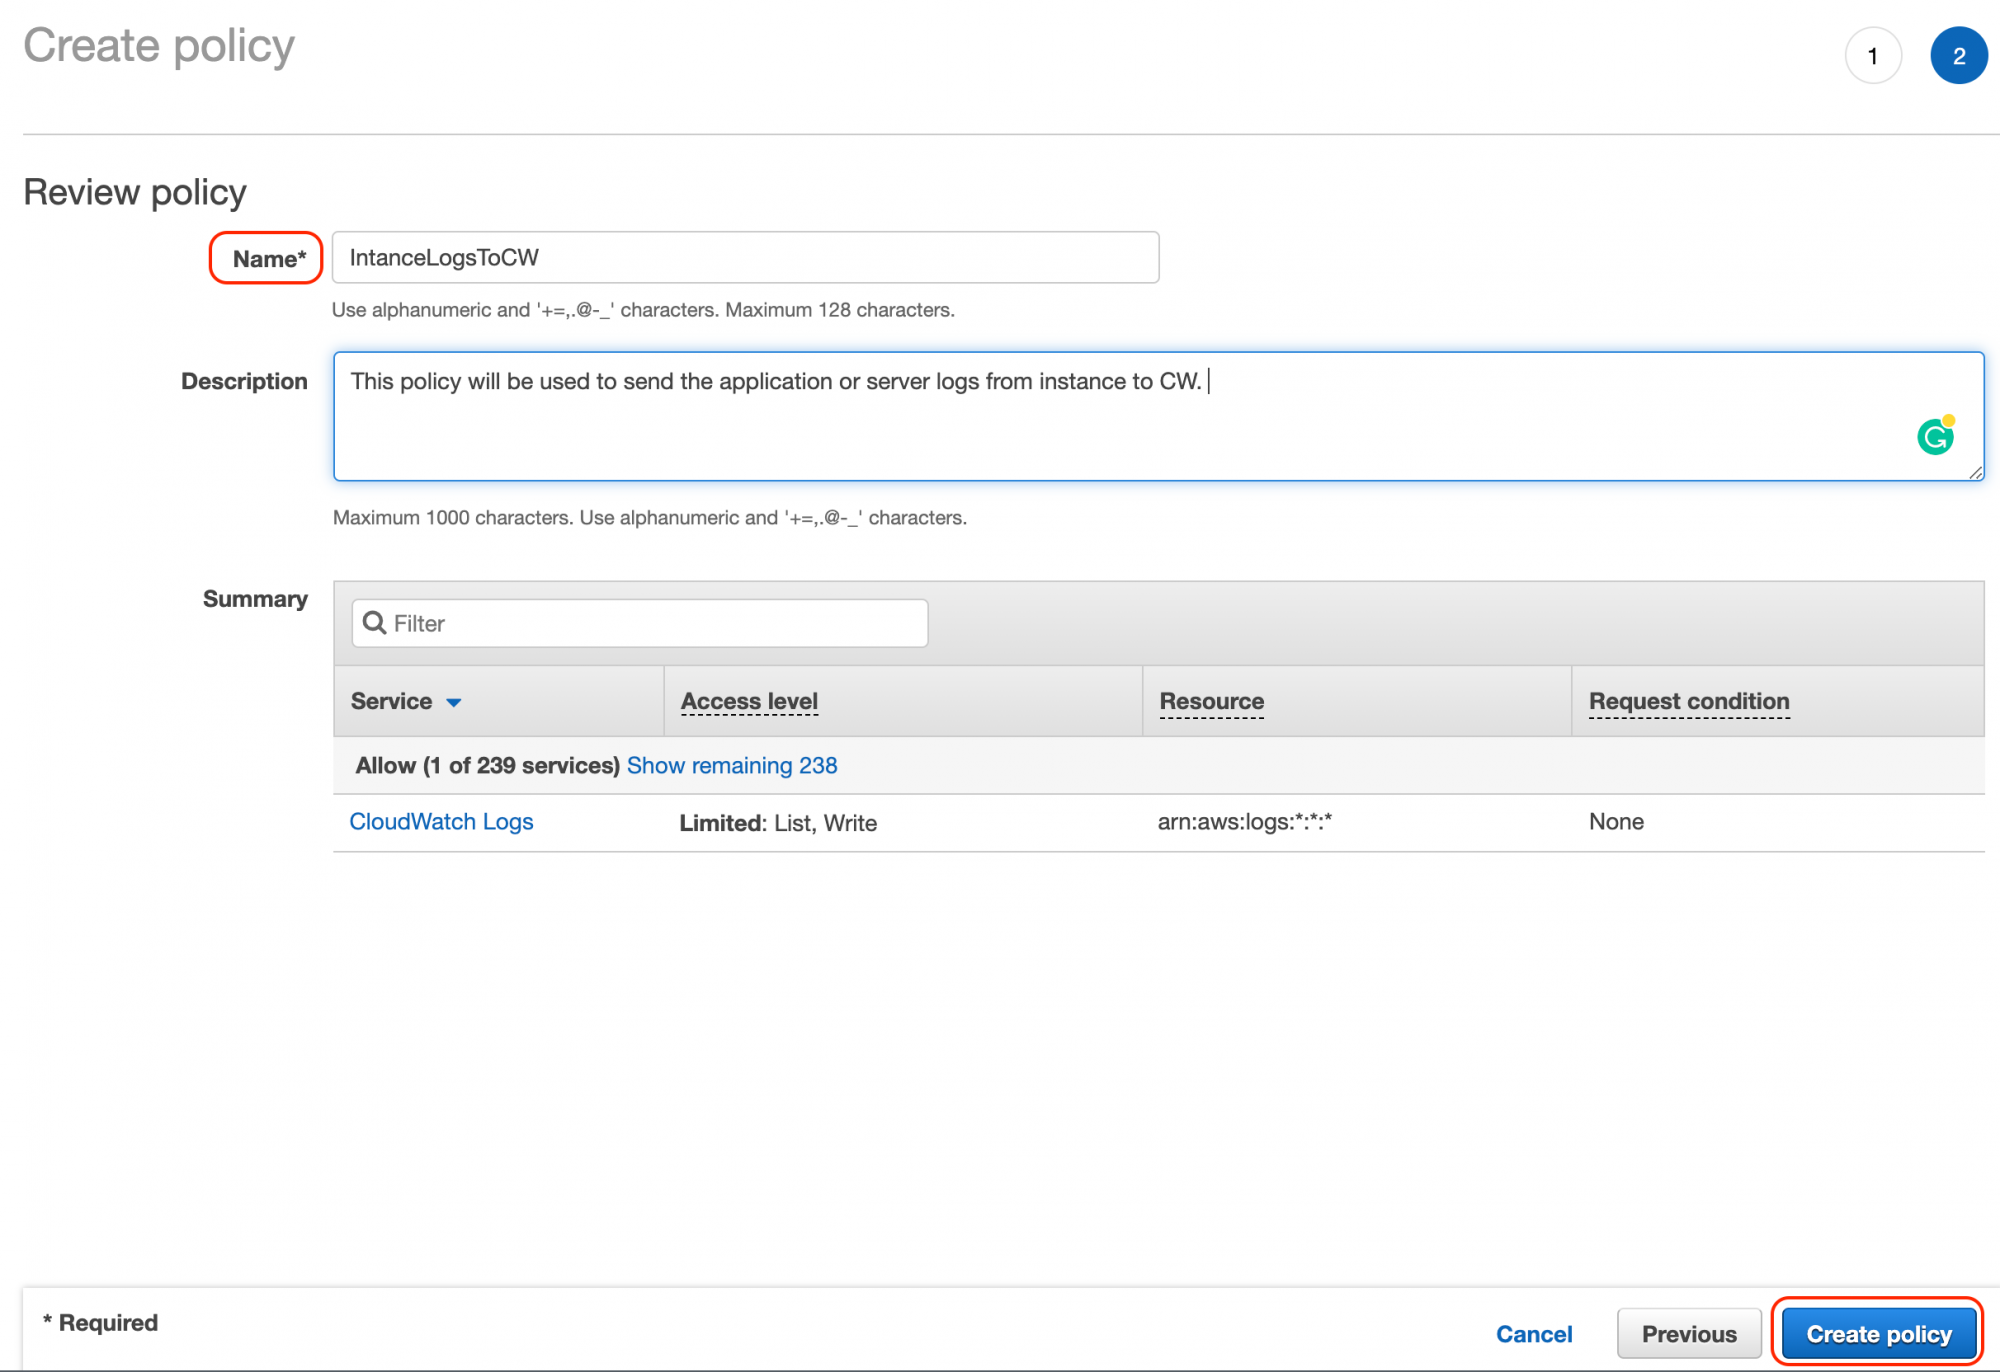This screenshot has width=2000, height=1372.
Task: Click the magnifier icon in the Filter box
Action: click(374, 622)
